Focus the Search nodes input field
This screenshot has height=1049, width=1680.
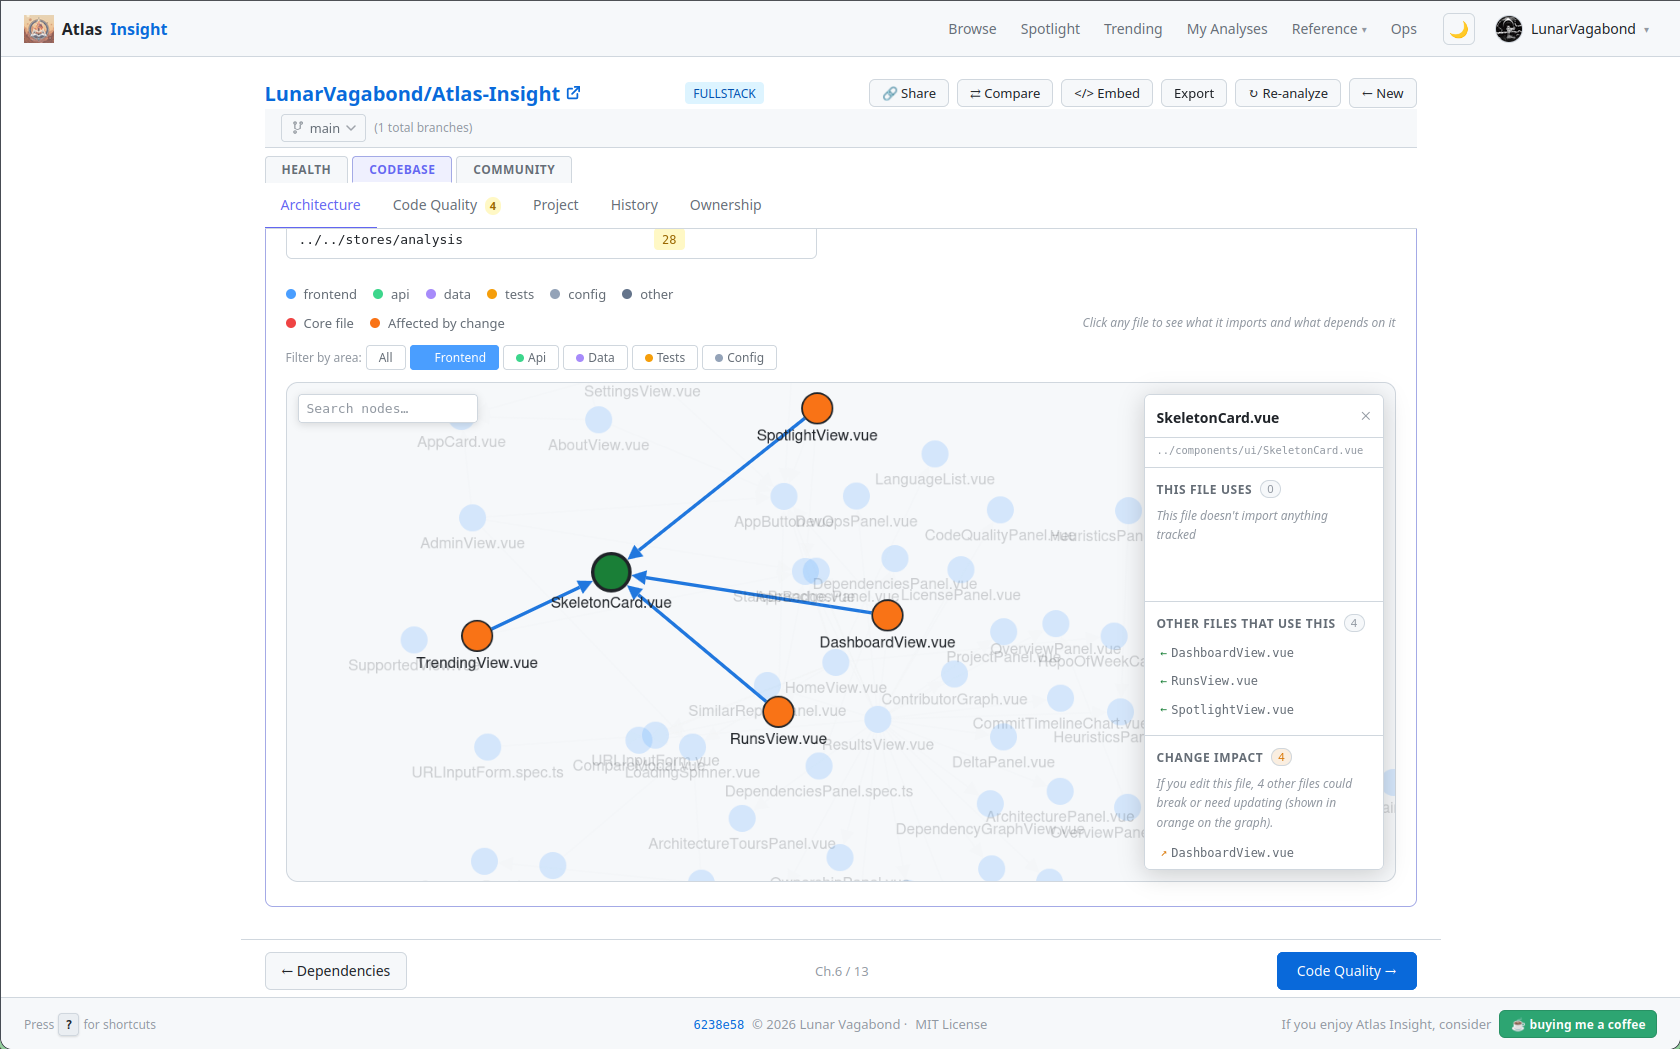(387, 409)
